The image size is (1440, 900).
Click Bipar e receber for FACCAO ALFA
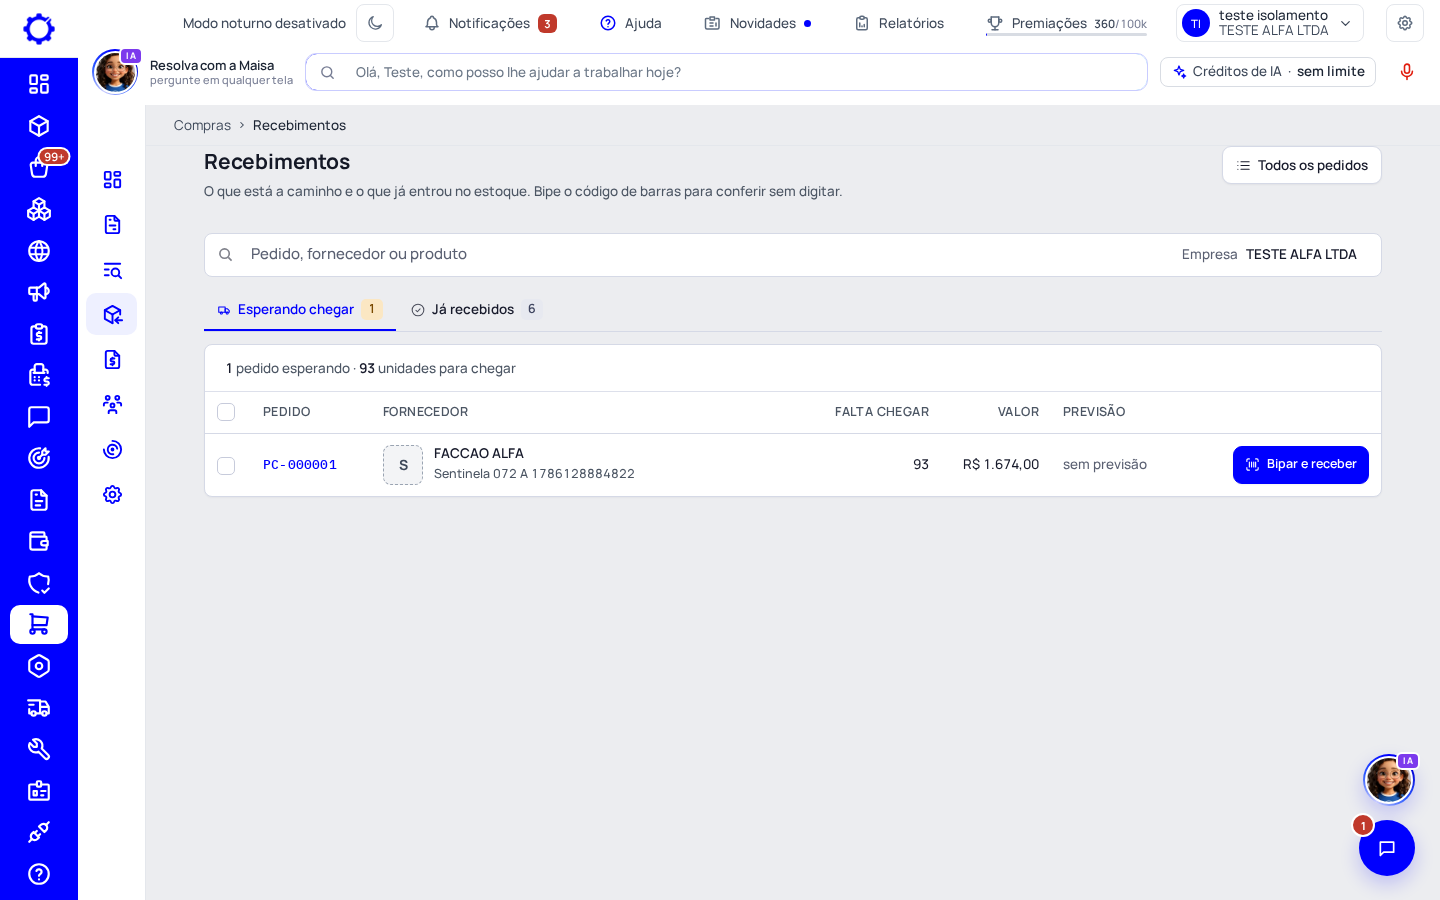[x=1301, y=465]
